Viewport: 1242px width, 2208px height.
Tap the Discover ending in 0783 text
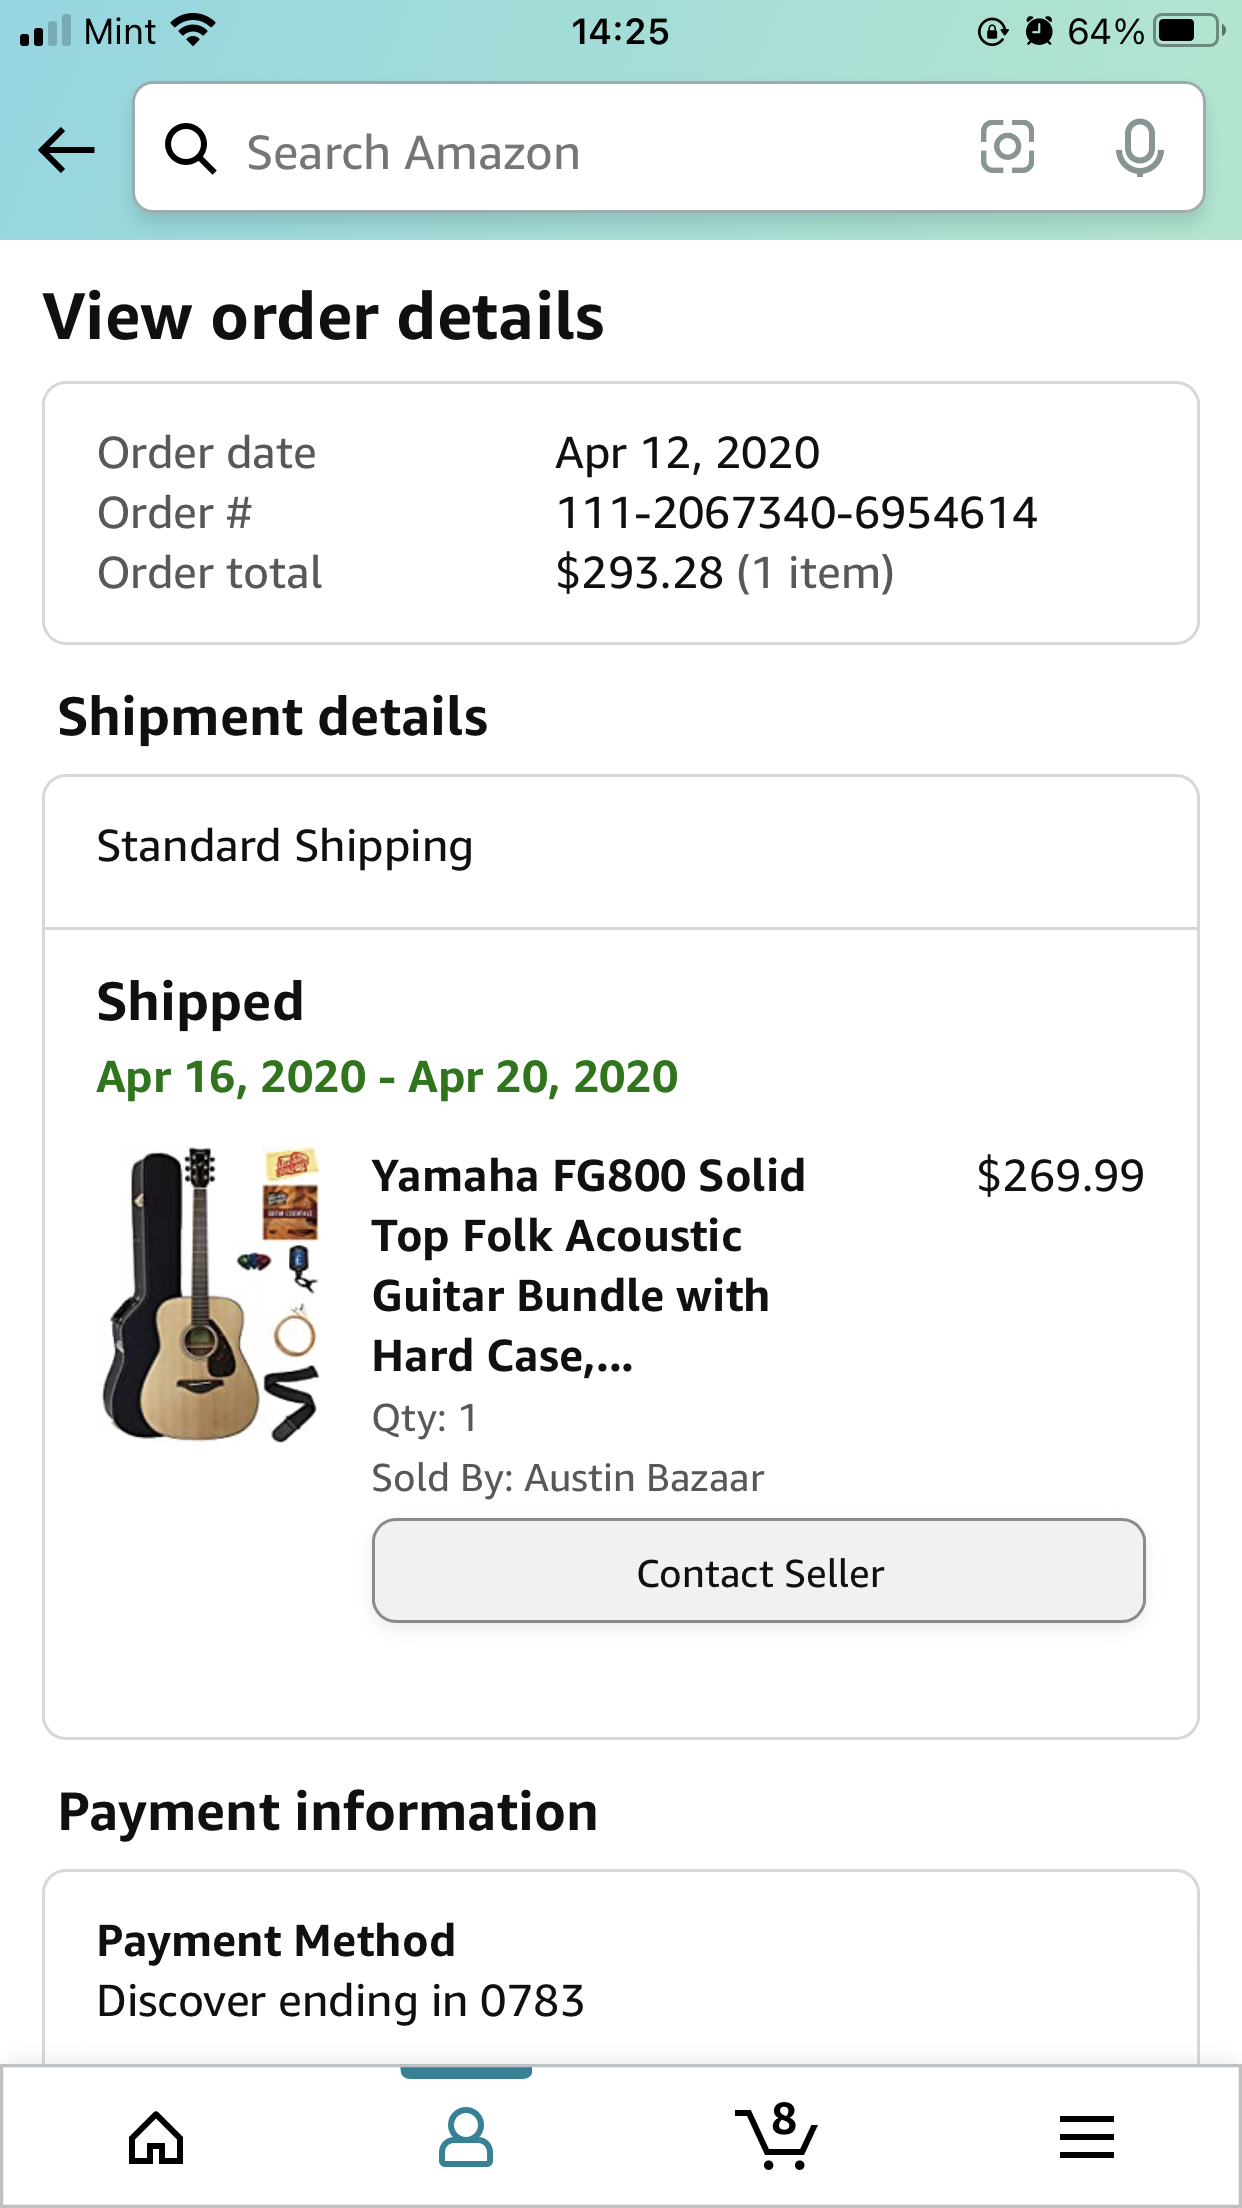click(x=340, y=2001)
